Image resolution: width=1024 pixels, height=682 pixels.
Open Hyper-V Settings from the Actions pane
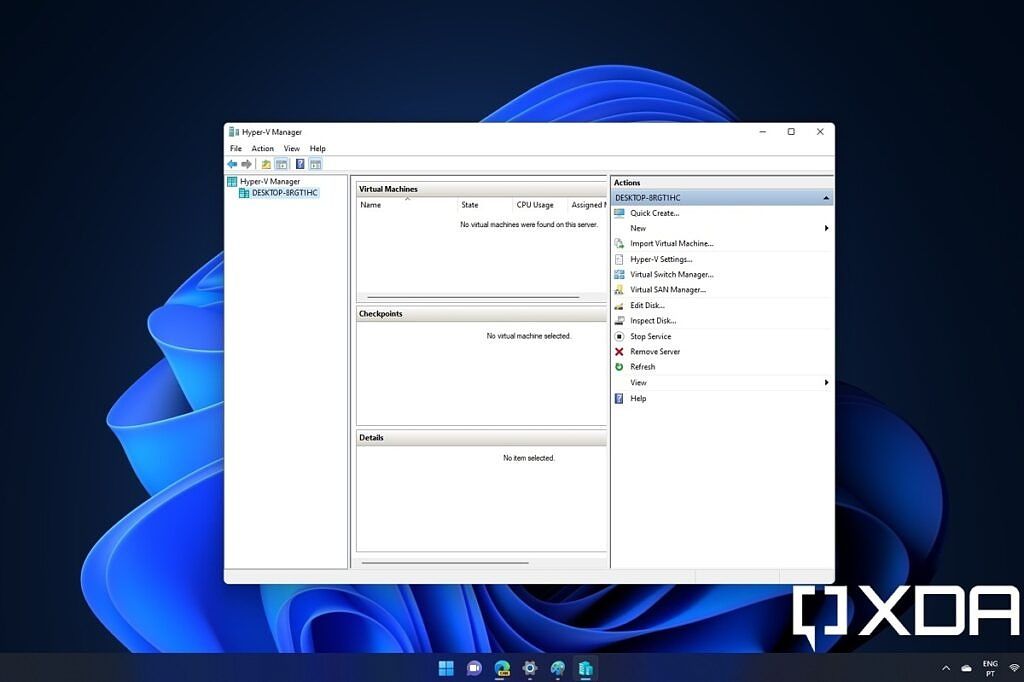pyautogui.click(x=660, y=259)
